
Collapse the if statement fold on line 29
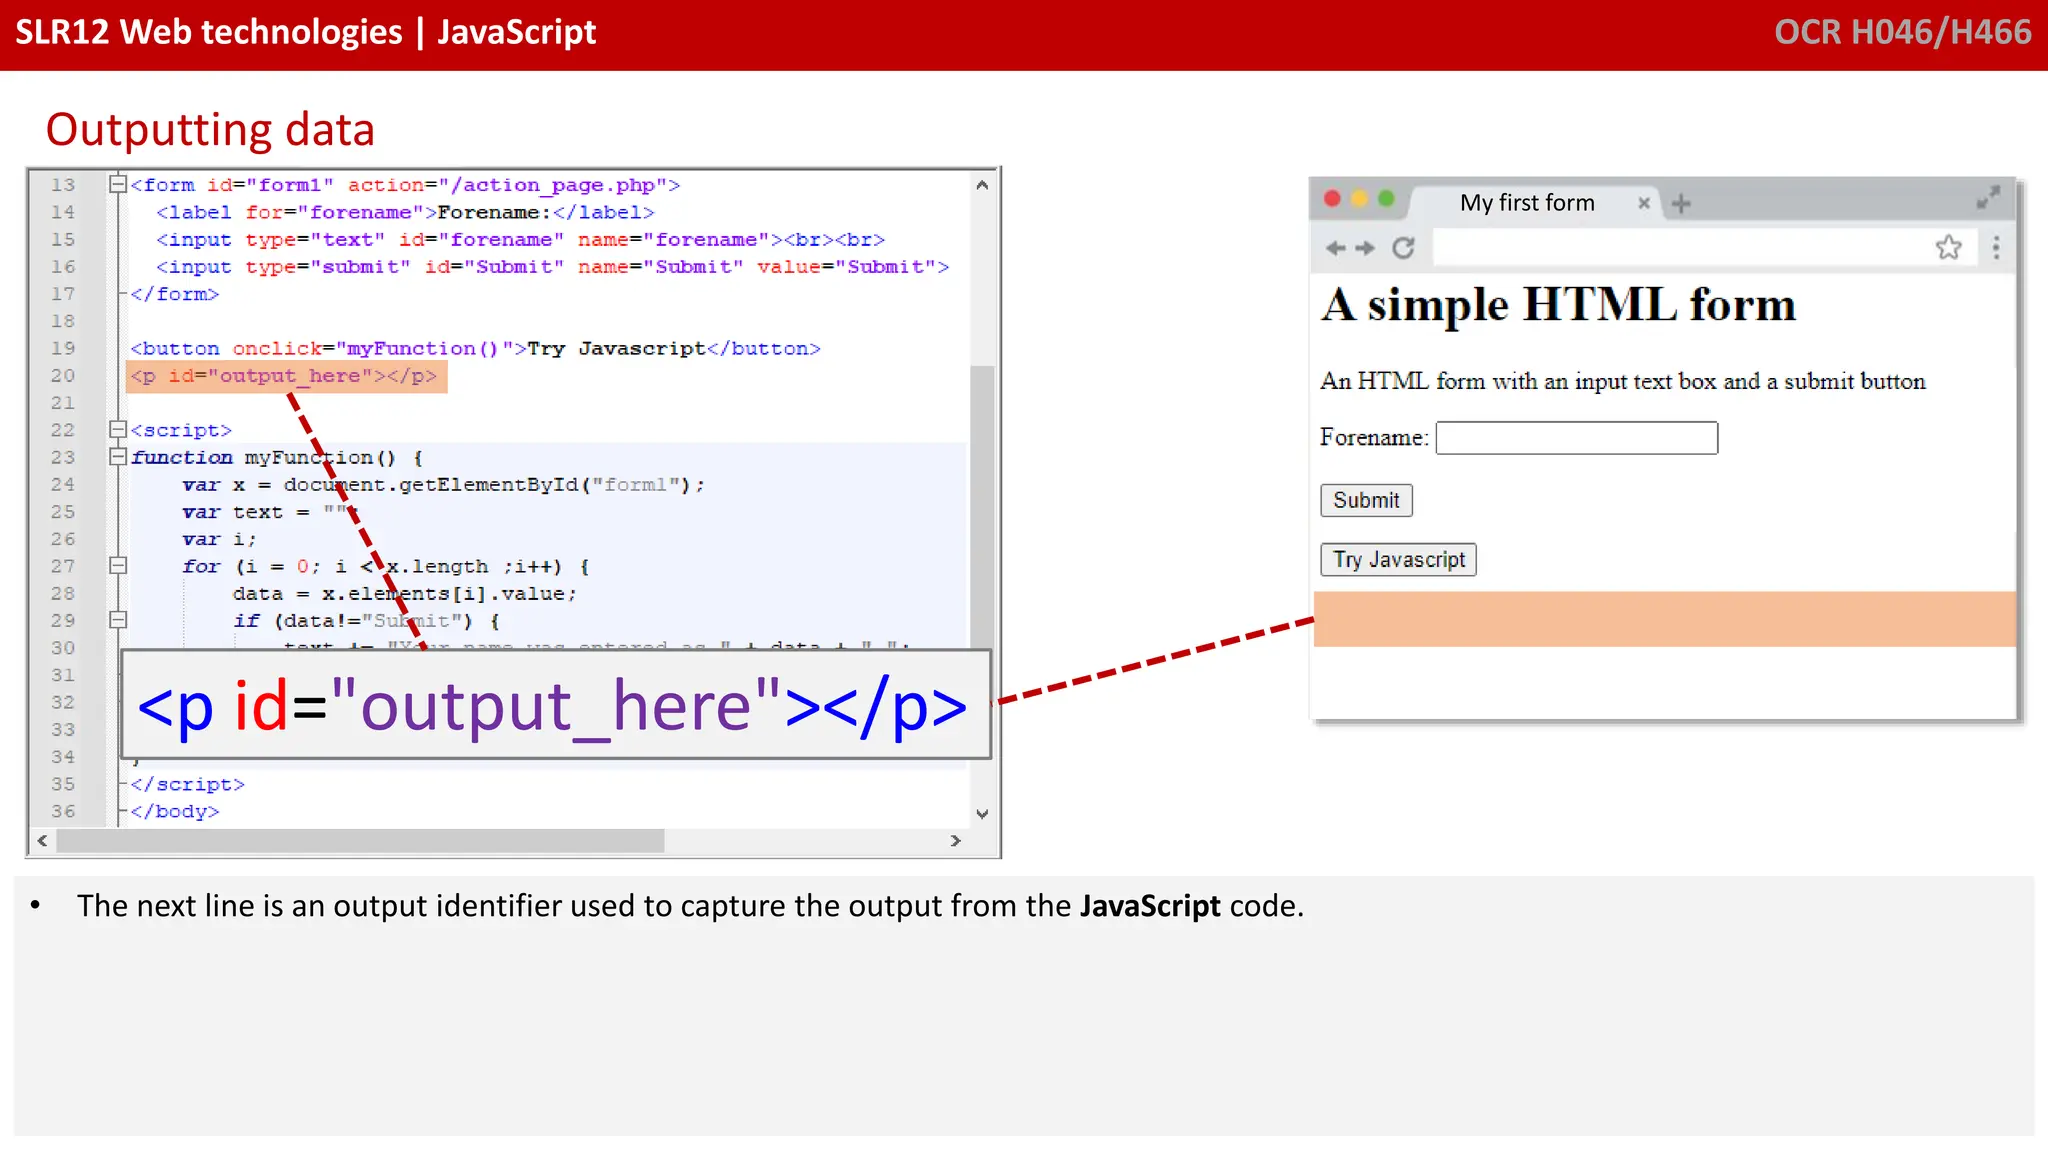tap(117, 619)
